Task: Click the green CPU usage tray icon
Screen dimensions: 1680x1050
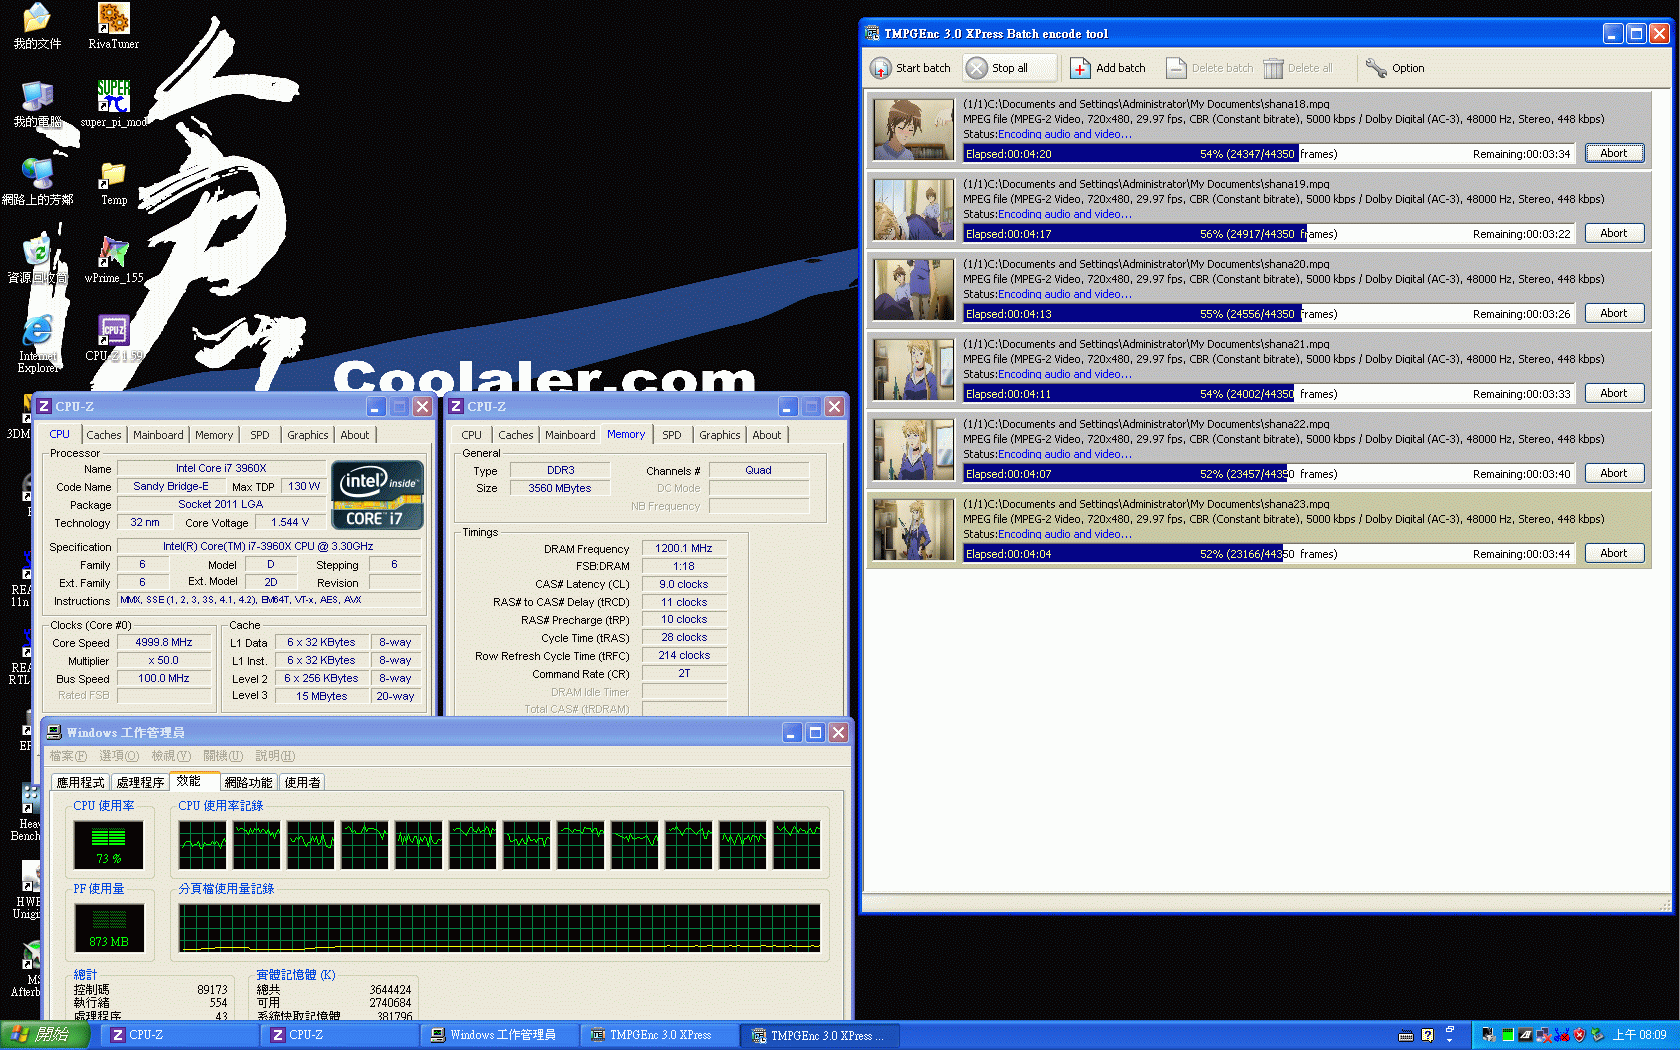Action: (x=1507, y=1035)
